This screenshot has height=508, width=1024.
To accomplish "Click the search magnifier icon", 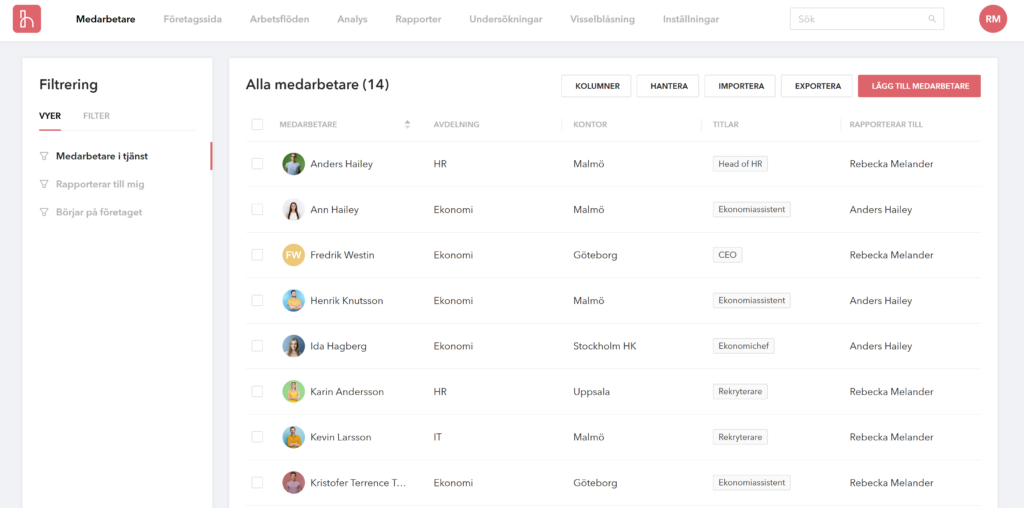I will tap(932, 19).
